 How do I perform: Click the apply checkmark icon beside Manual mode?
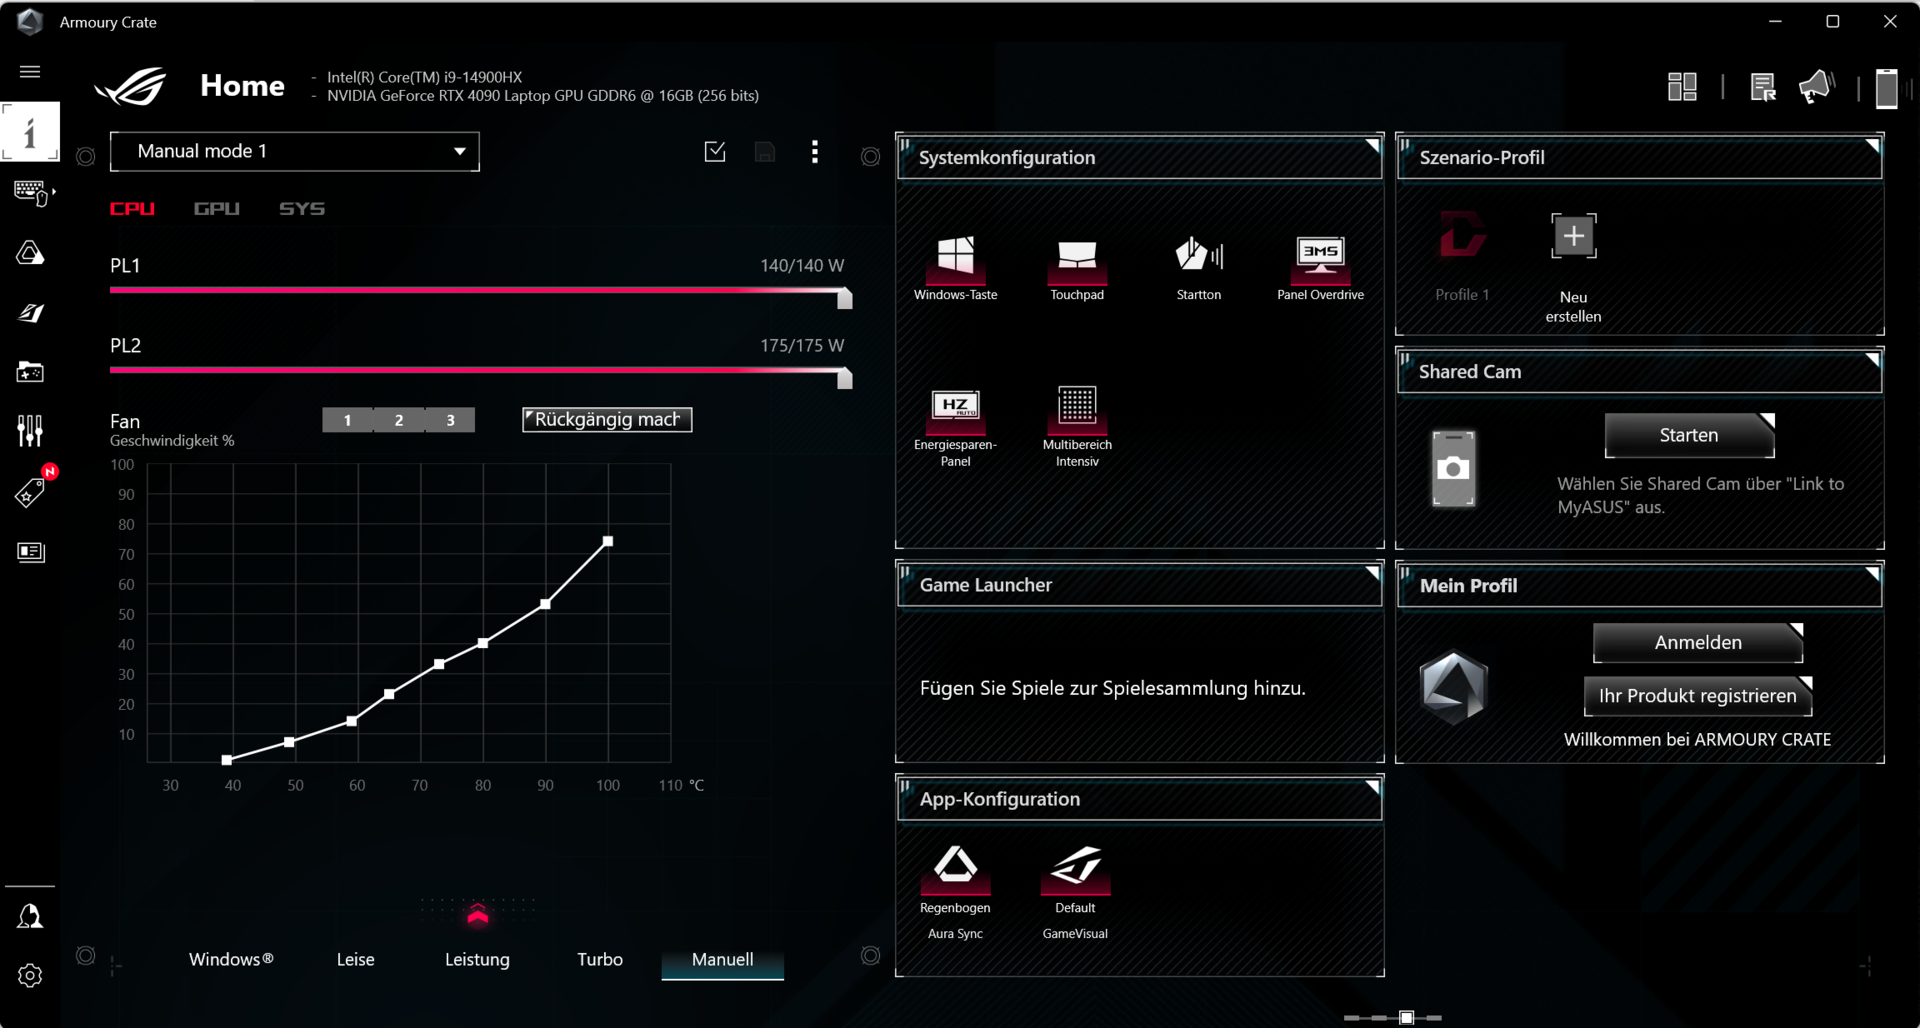715,151
